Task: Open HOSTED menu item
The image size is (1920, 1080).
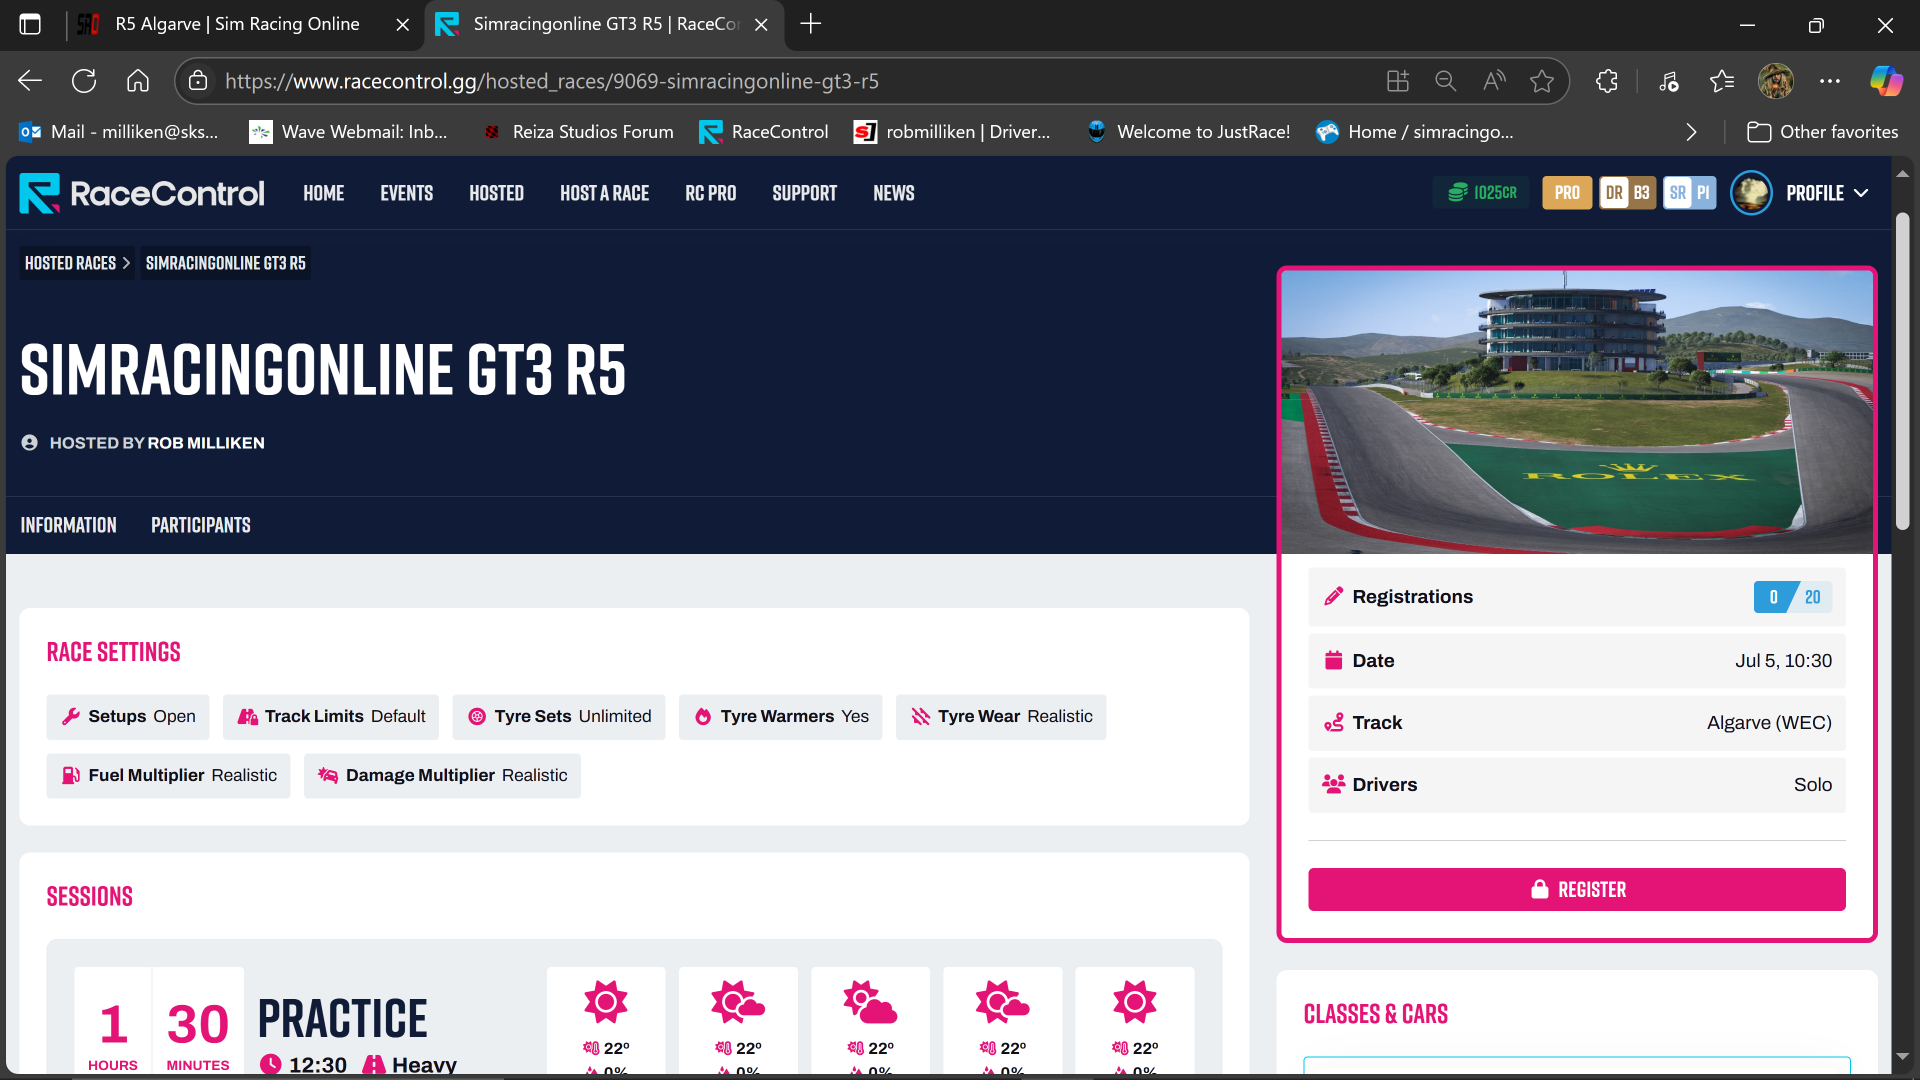Action: click(497, 193)
